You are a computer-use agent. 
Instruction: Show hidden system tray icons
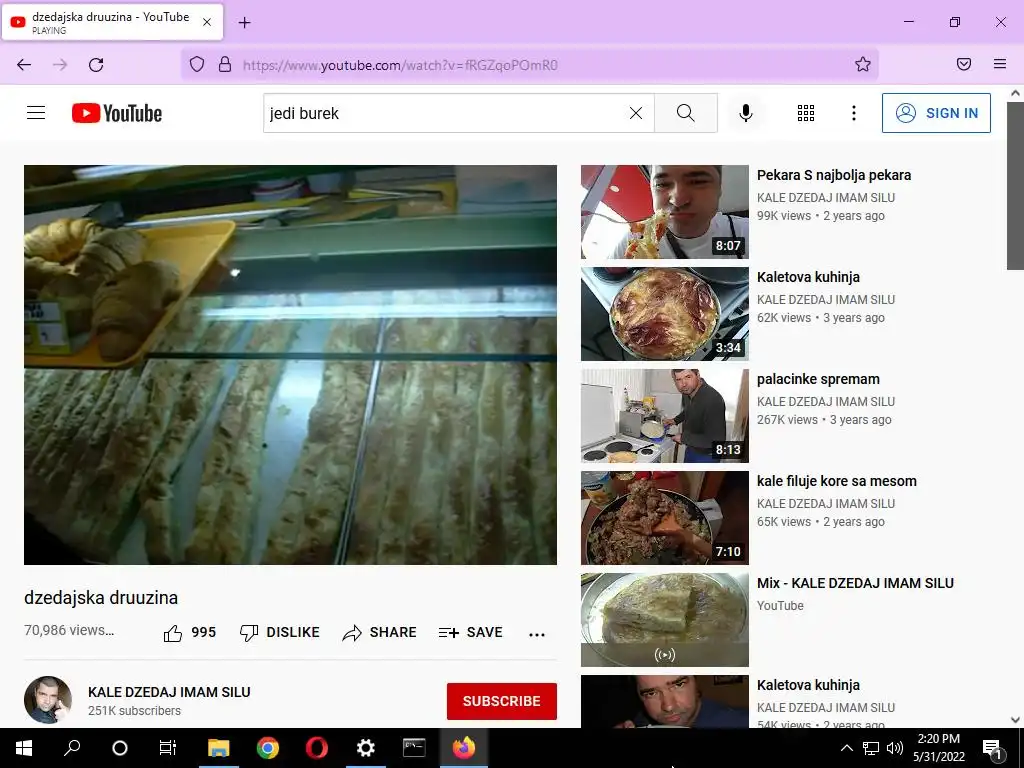pos(846,748)
